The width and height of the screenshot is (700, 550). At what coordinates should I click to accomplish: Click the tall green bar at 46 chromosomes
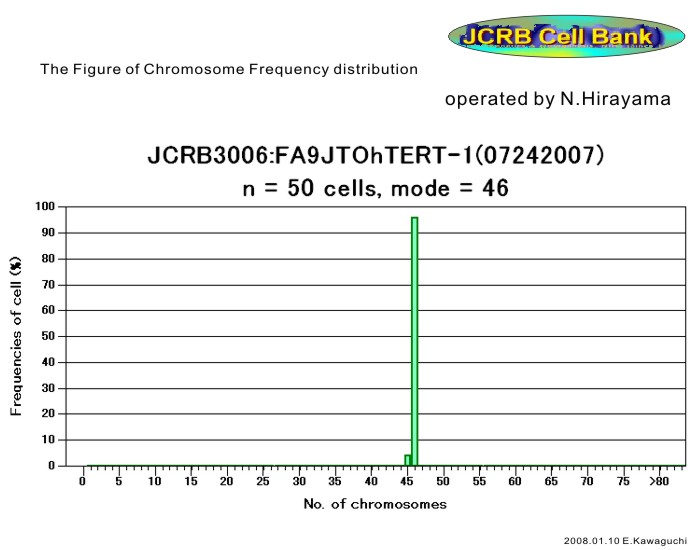click(414, 340)
